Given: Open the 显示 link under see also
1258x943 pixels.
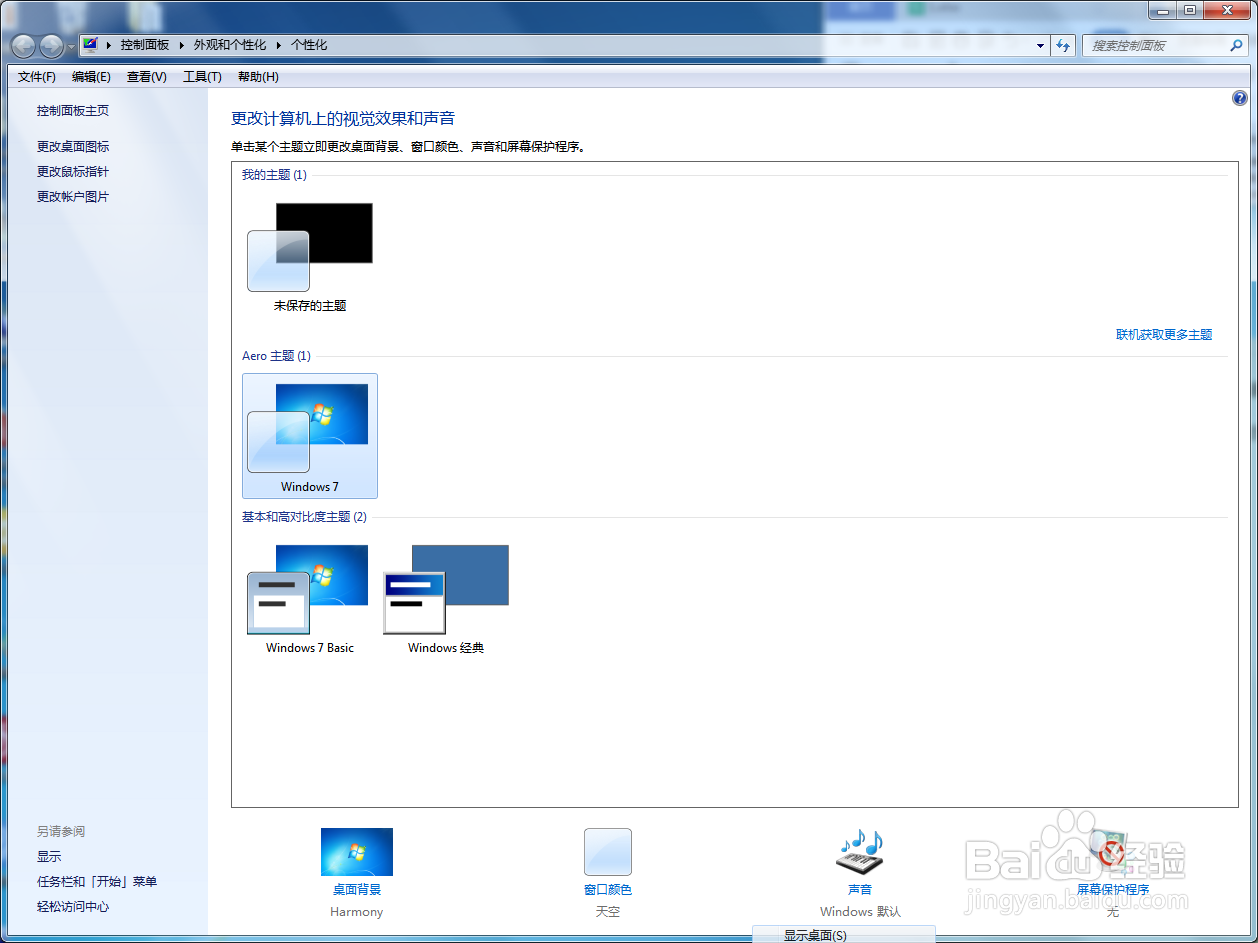Looking at the screenshot, I should [x=49, y=857].
